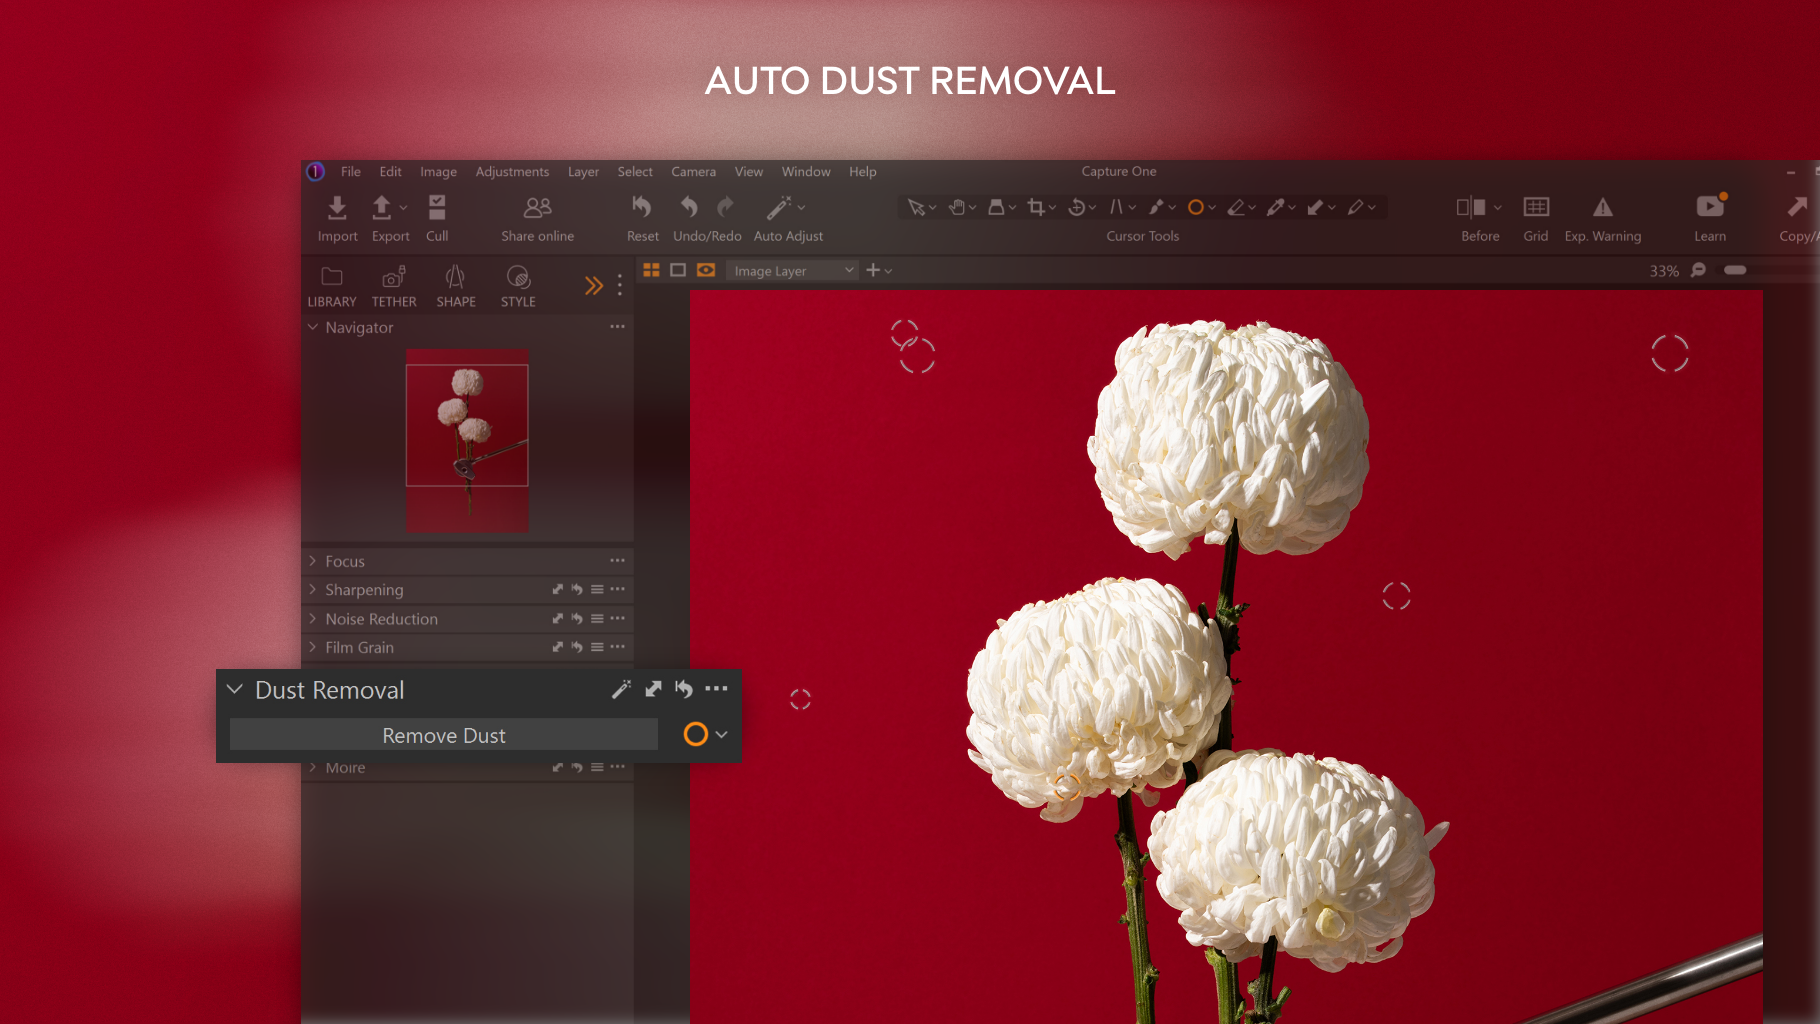Activate the Pan (hand) cursor tool

coord(958,207)
